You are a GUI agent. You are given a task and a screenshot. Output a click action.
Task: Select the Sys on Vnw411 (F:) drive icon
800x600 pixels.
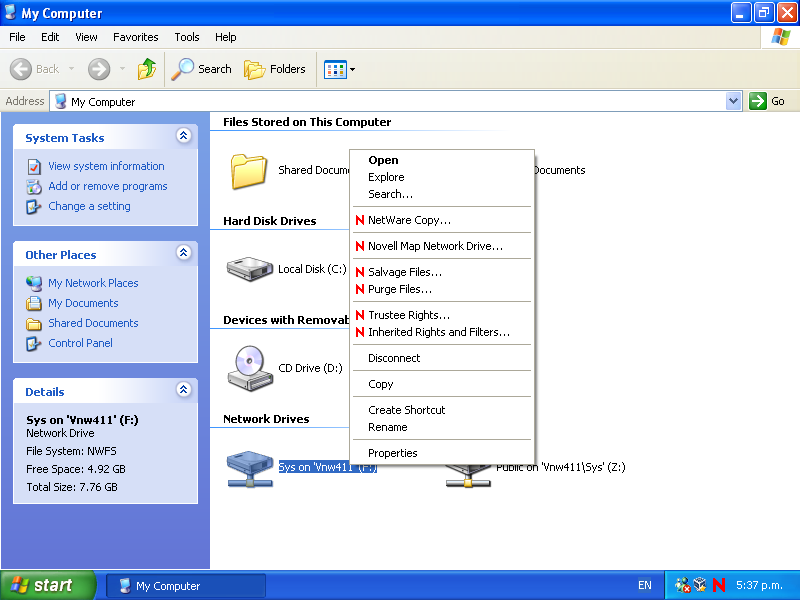(x=249, y=468)
